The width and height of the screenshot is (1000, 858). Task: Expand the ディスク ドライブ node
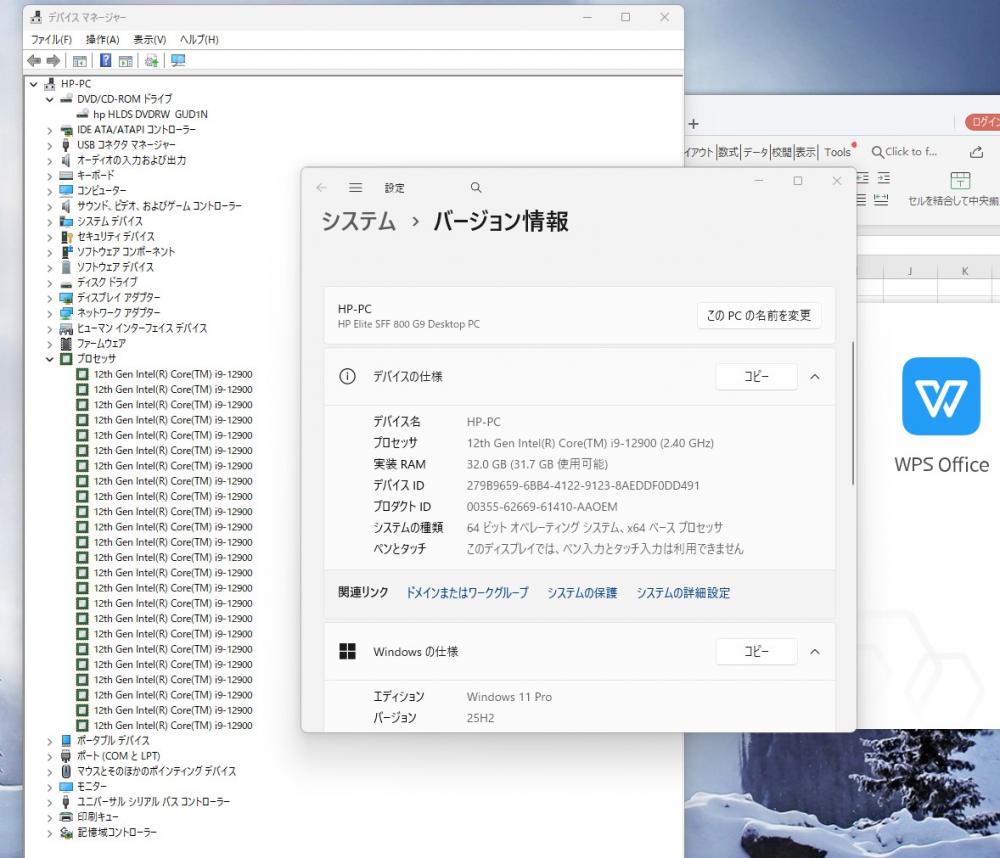click(50, 283)
